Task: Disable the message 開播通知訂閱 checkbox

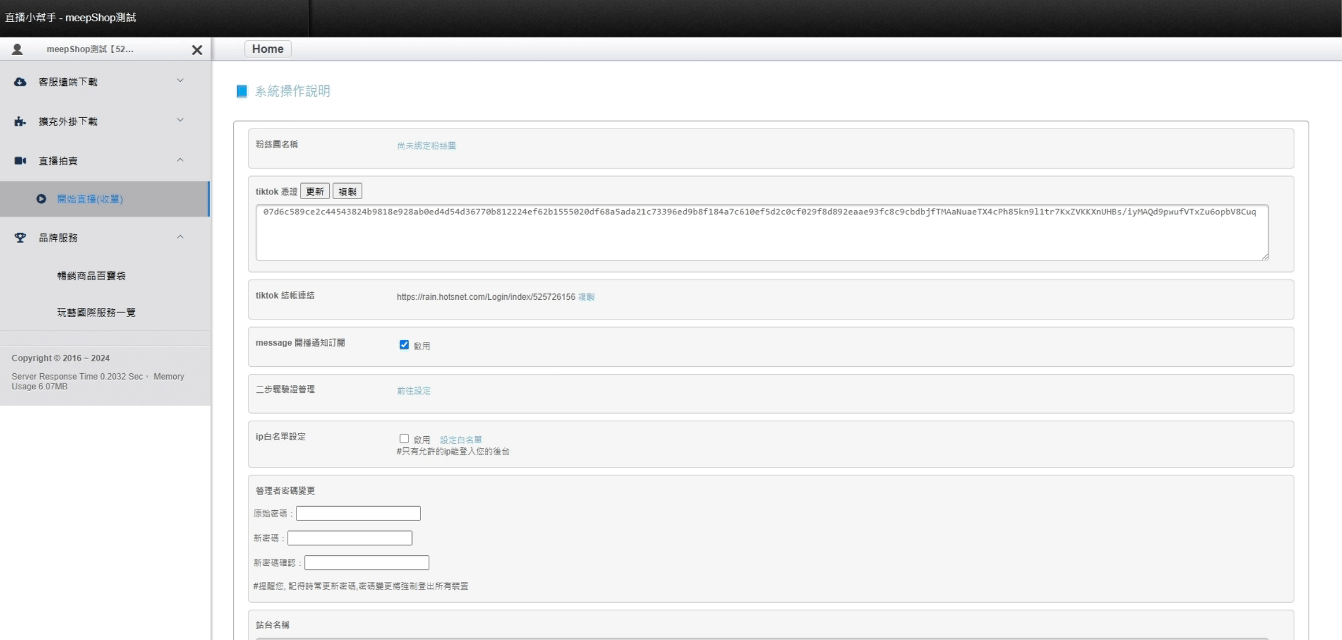Action: 404,345
